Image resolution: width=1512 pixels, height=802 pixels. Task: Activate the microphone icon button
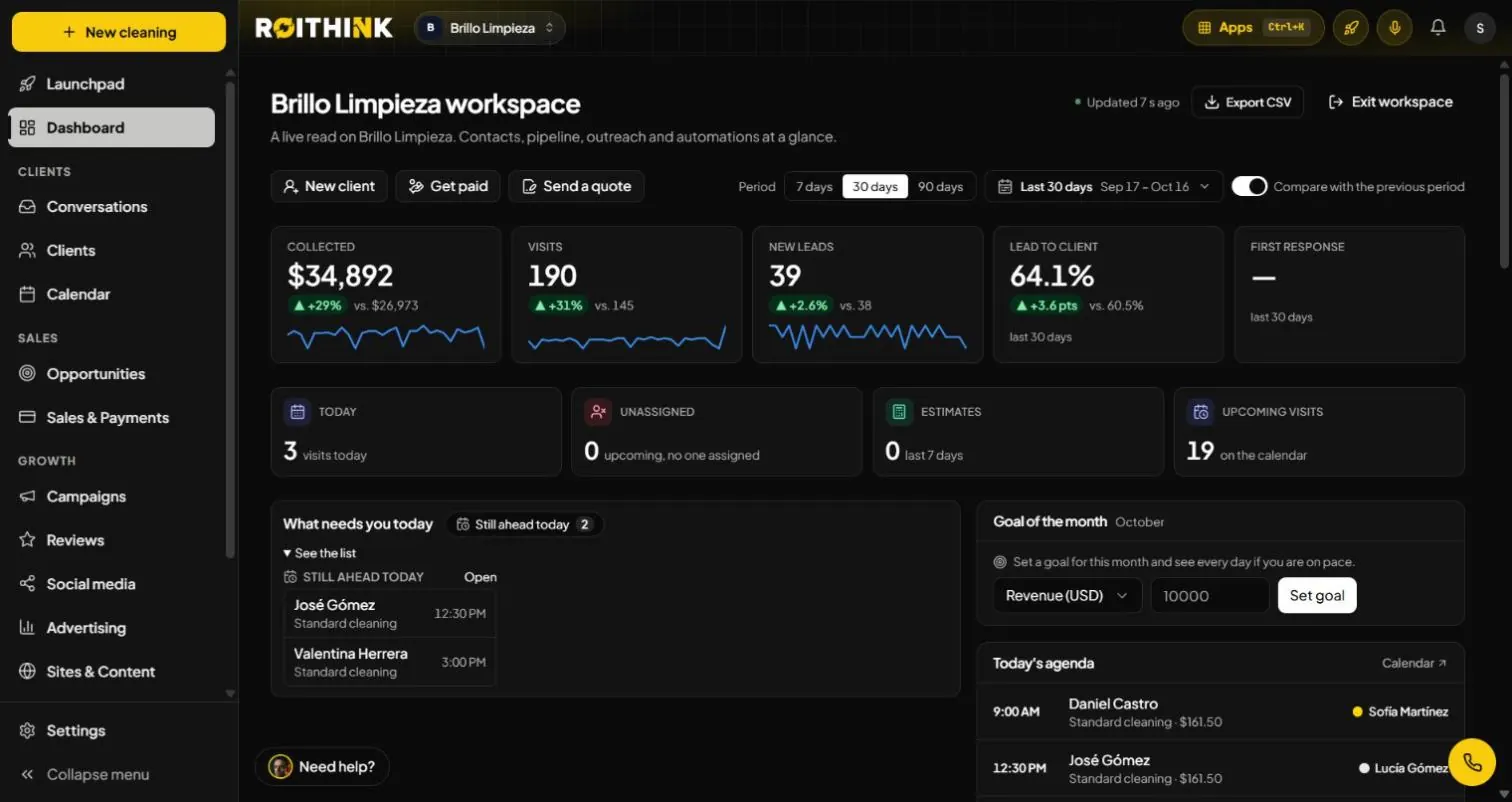click(x=1394, y=28)
